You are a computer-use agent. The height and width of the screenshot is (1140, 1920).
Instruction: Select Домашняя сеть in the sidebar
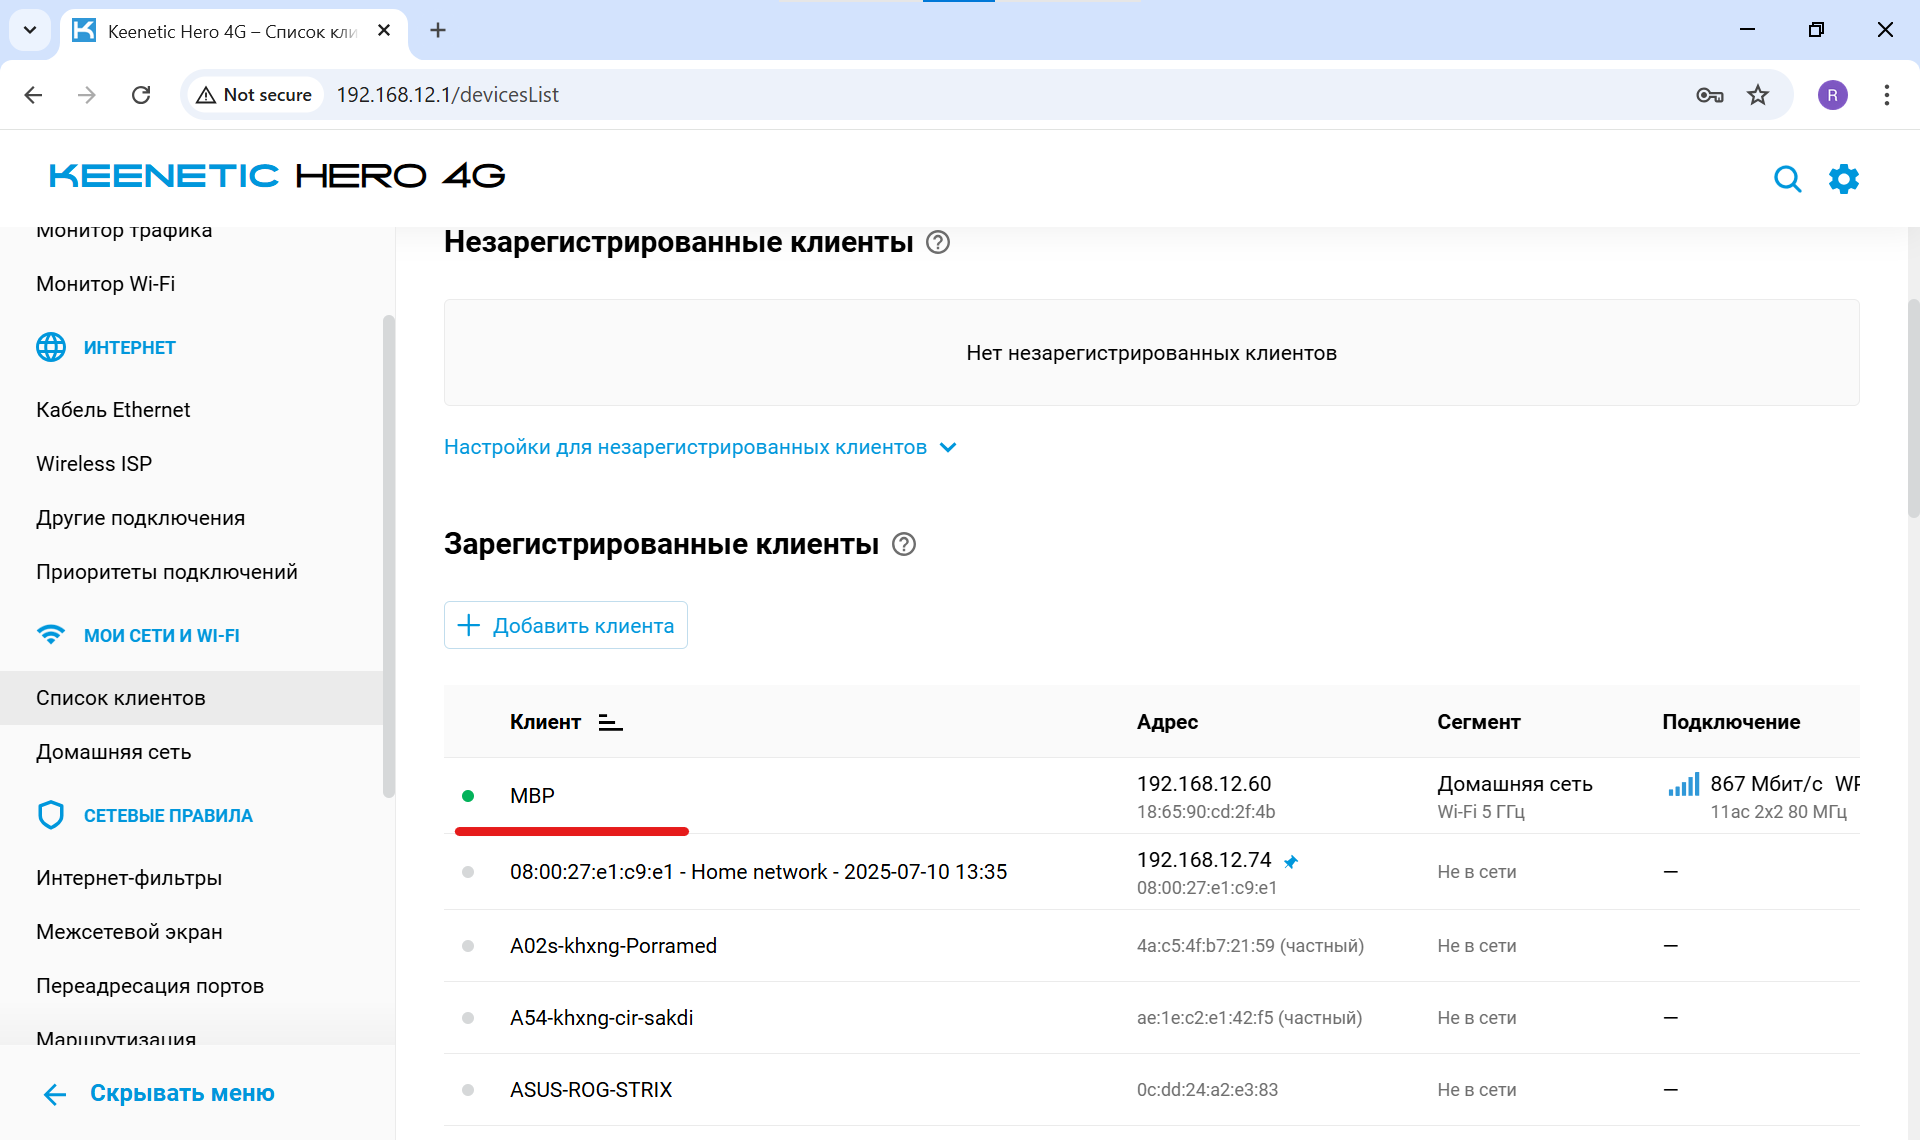113,751
